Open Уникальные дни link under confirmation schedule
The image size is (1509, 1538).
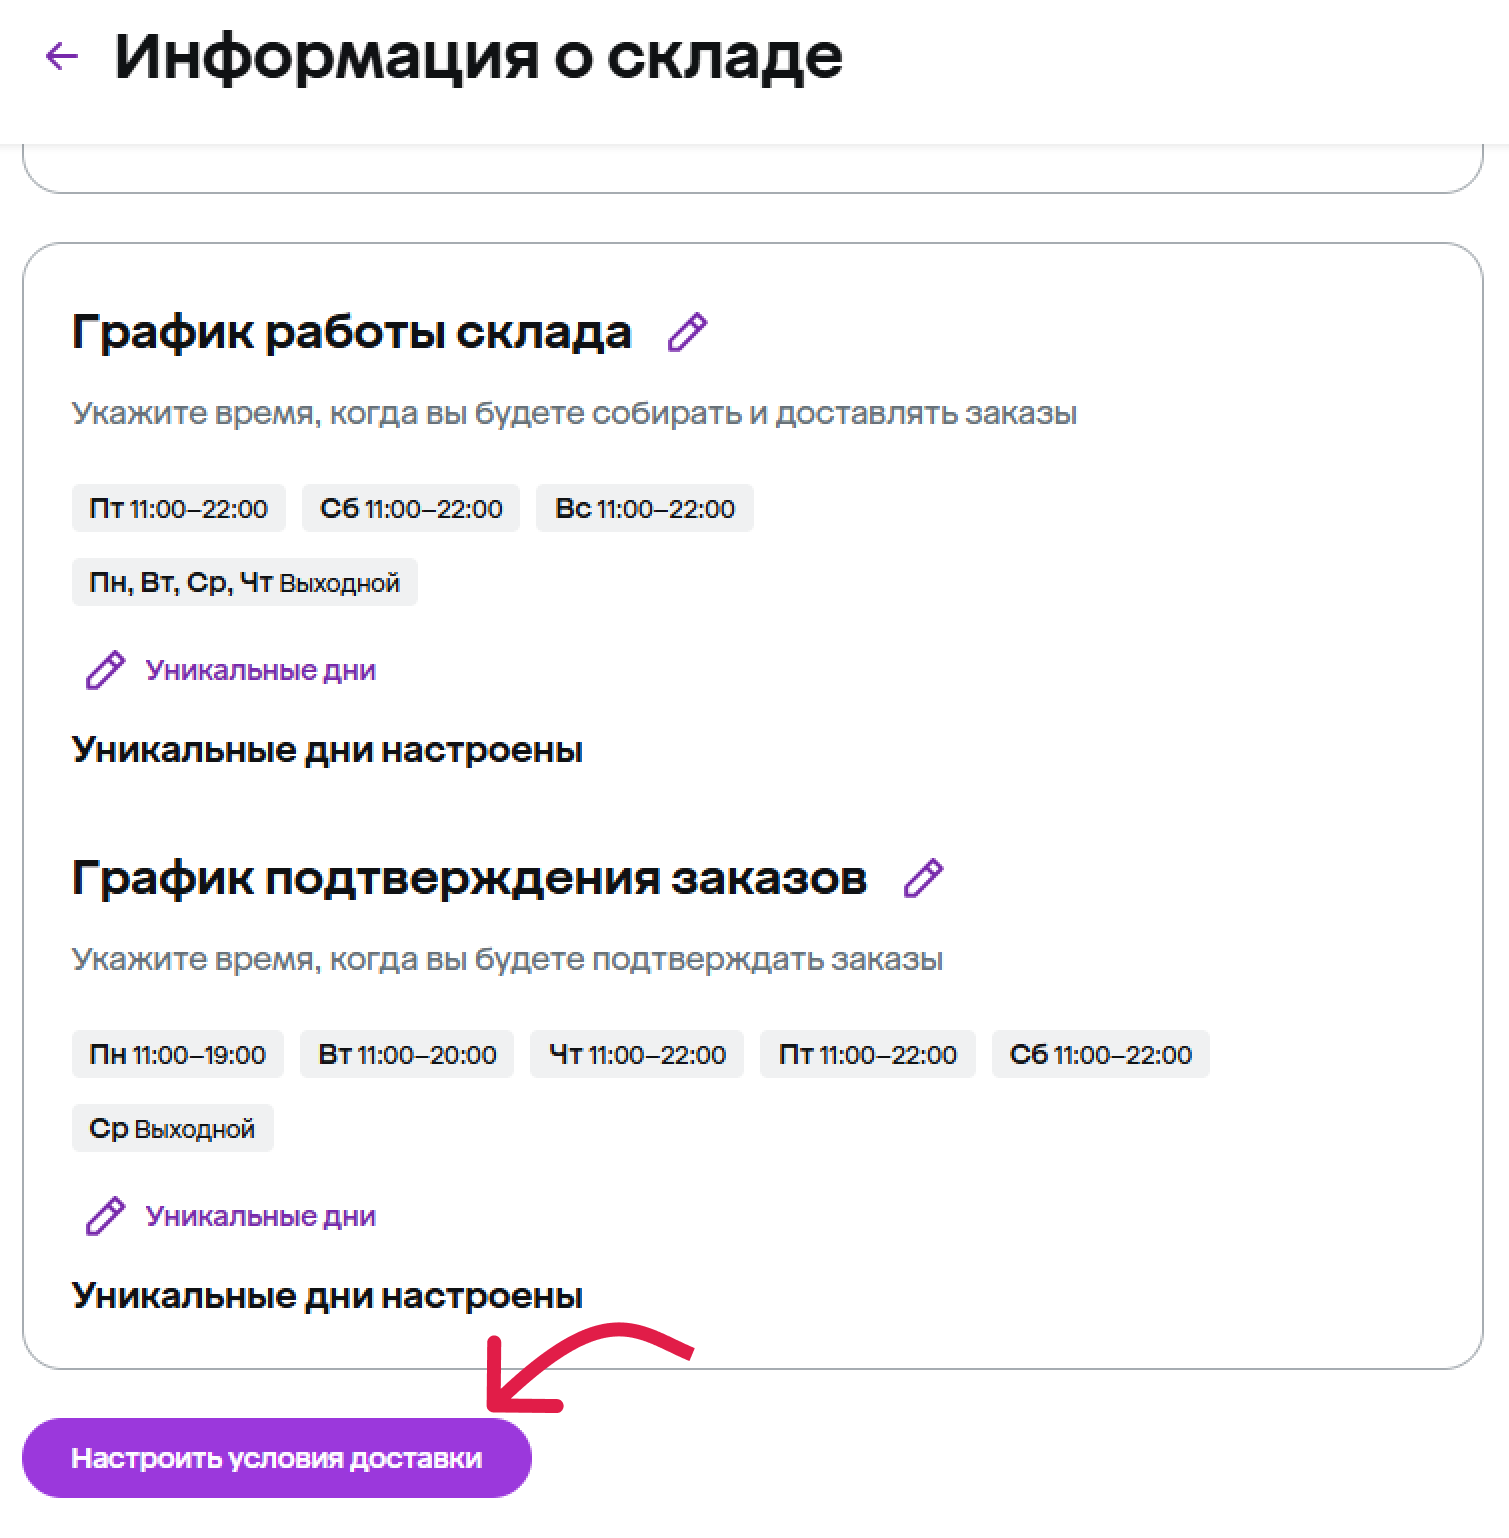[x=261, y=1216]
